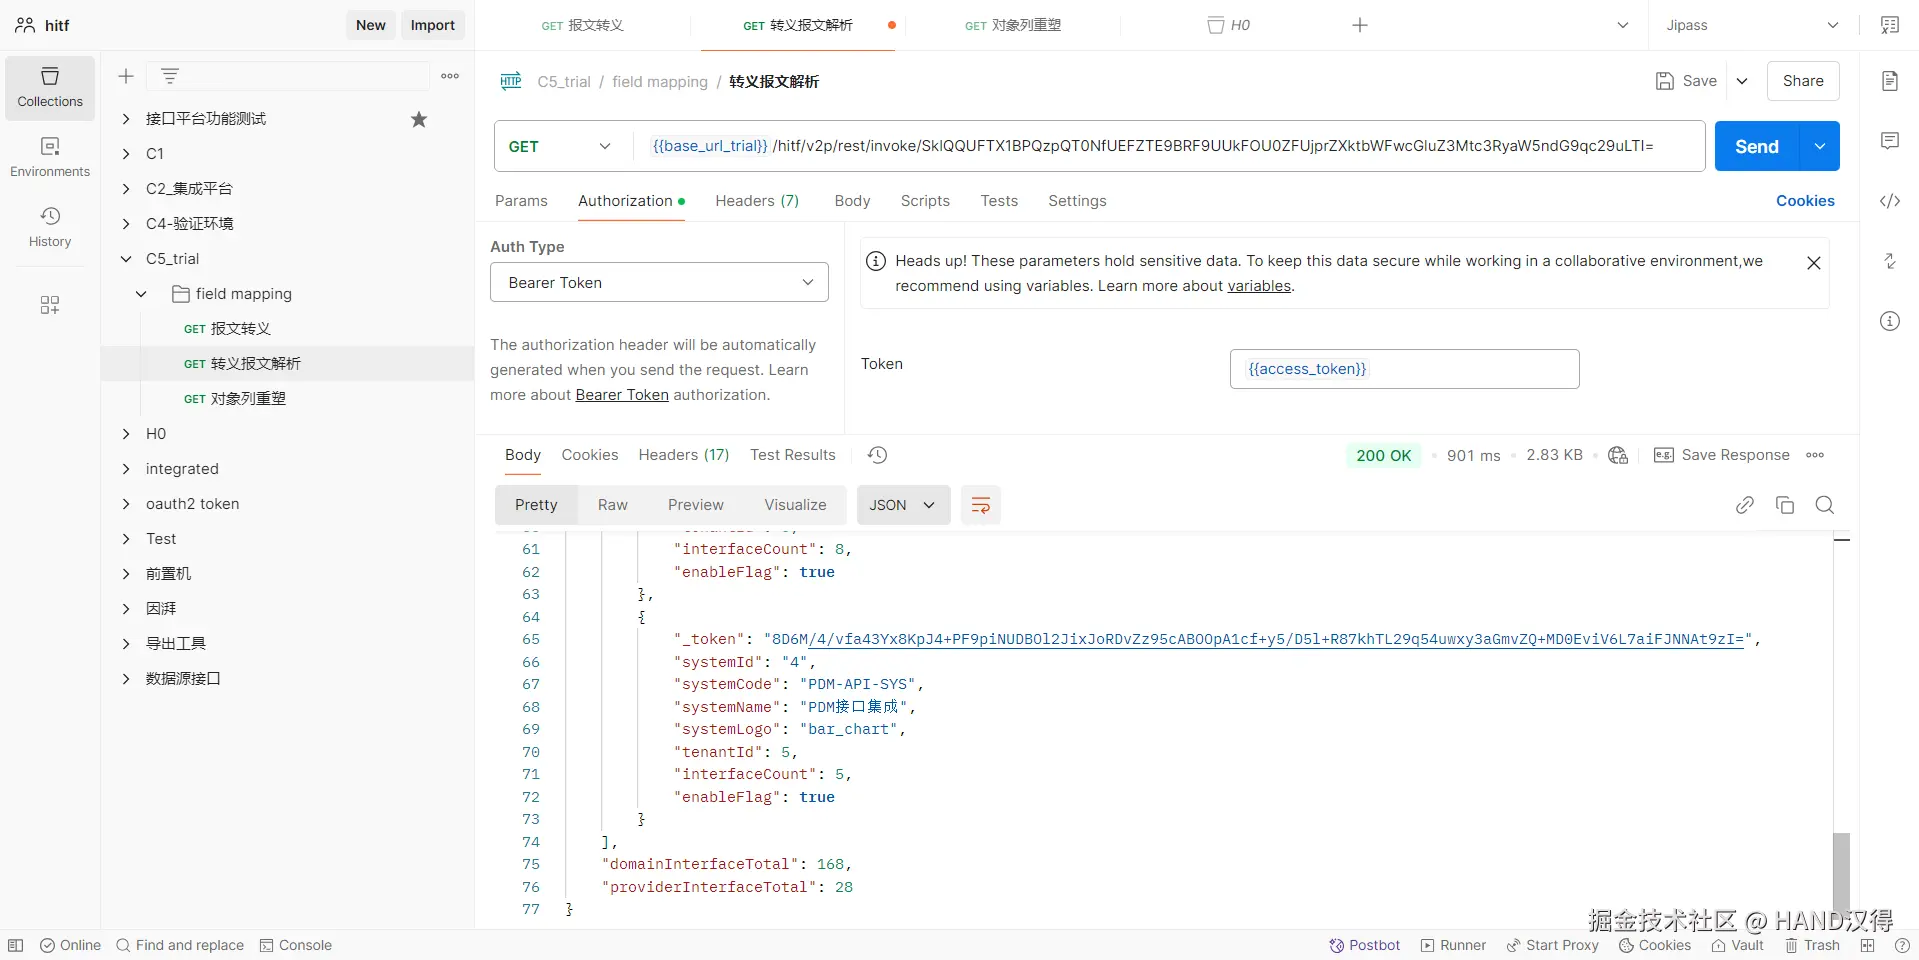The width and height of the screenshot is (1919, 960).
Task: Open the Bearer Token learn-more link
Action: point(622,395)
